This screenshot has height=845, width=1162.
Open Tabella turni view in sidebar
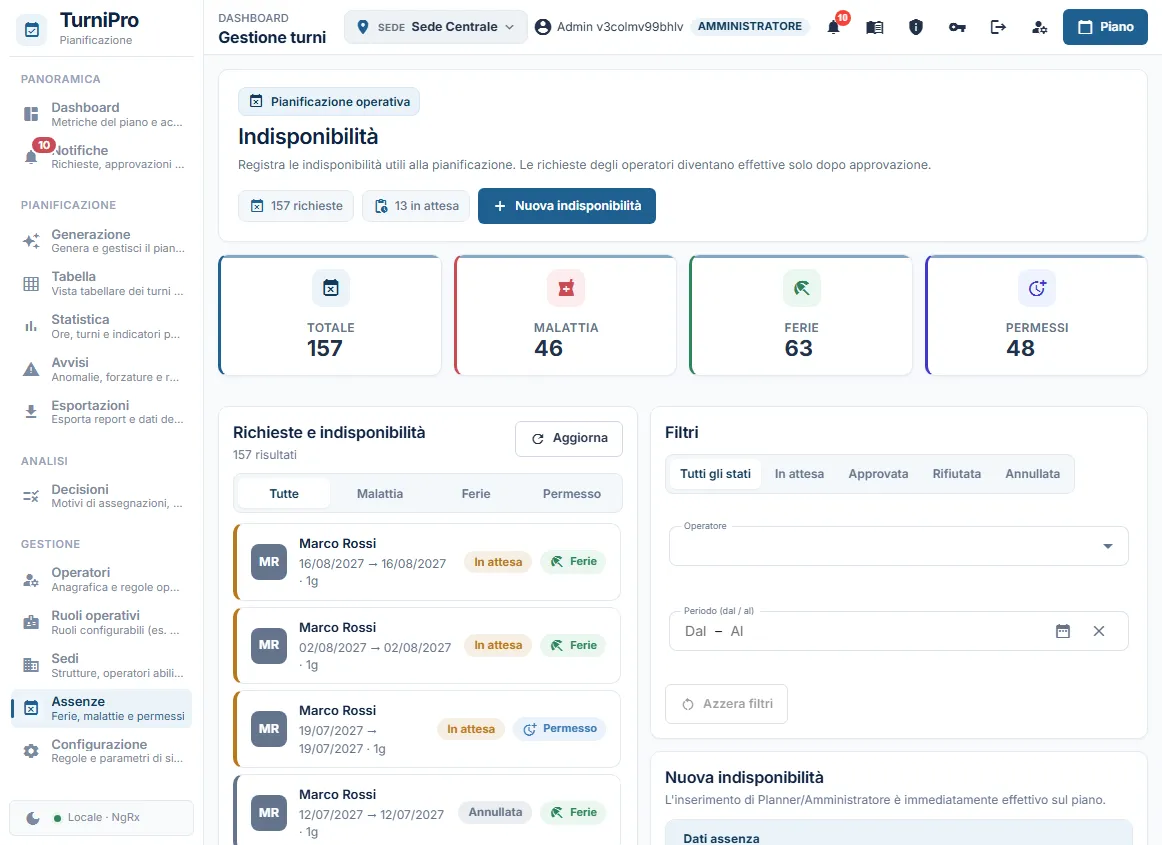pyautogui.click(x=102, y=284)
